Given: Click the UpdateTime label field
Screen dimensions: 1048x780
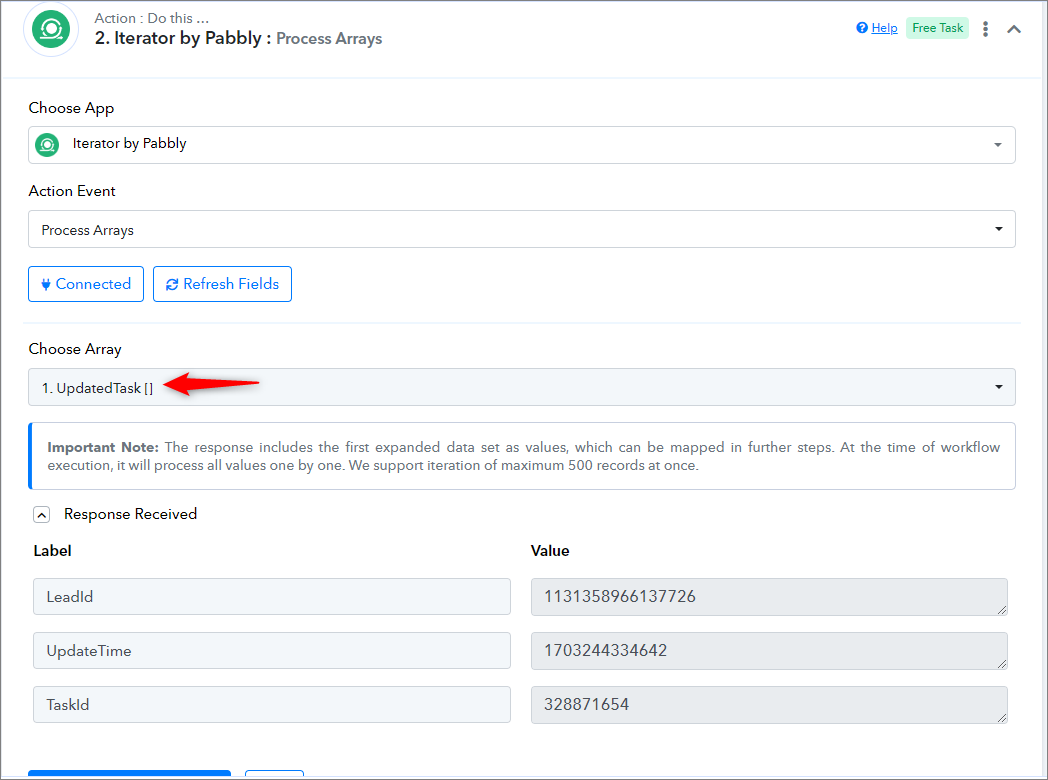Looking at the screenshot, I should point(271,650).
